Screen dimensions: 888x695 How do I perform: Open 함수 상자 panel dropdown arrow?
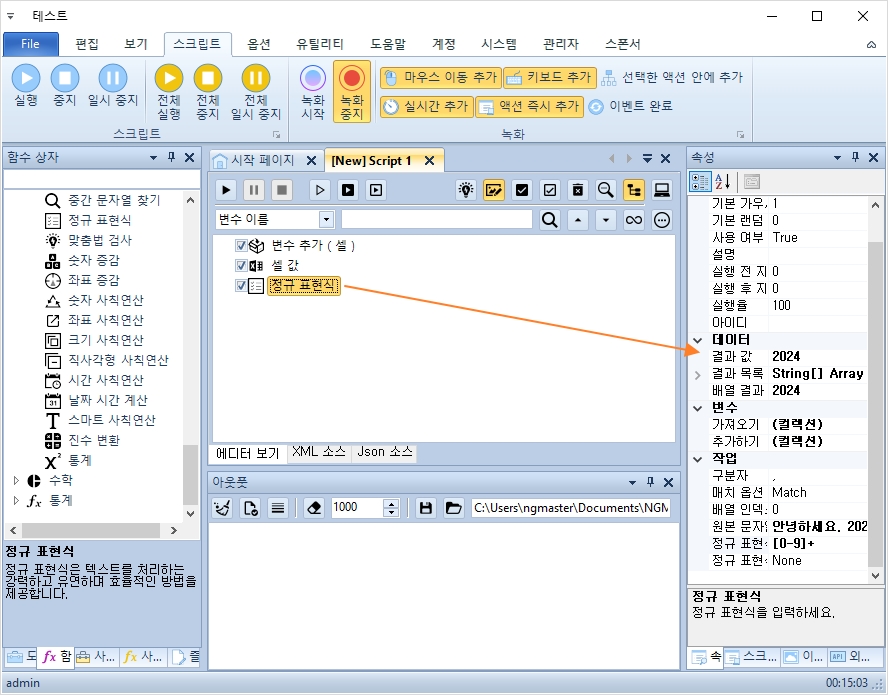153,157
